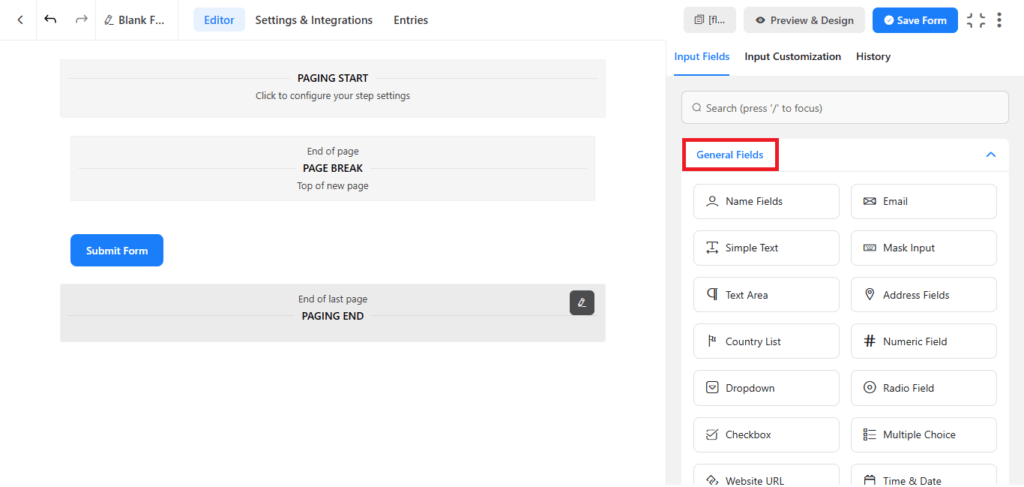Select the Page Break block
Image resolution: width=1024 pixels, height=487 pixels.
(x=332, y=168)
